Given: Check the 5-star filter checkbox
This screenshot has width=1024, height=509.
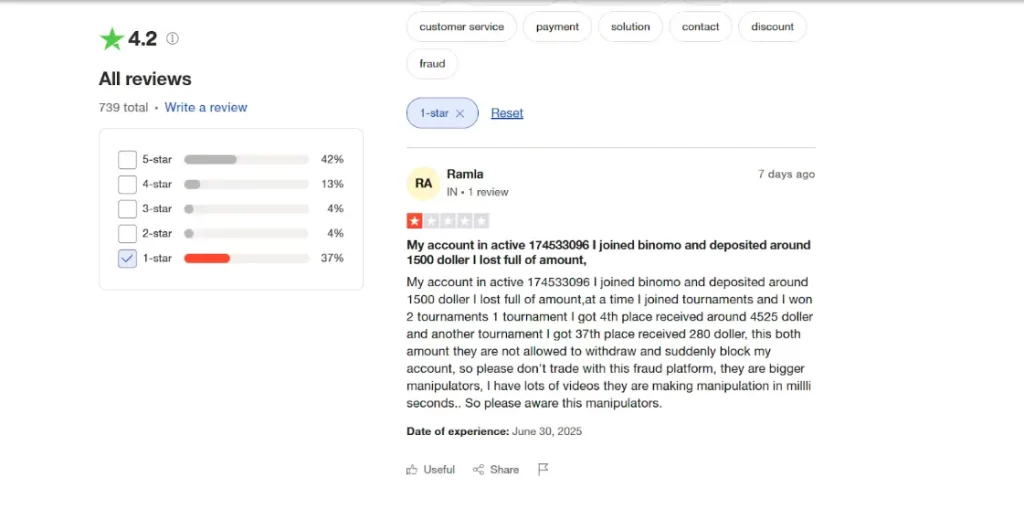Looking at the screenshot, I should click(x=127, y=159).
